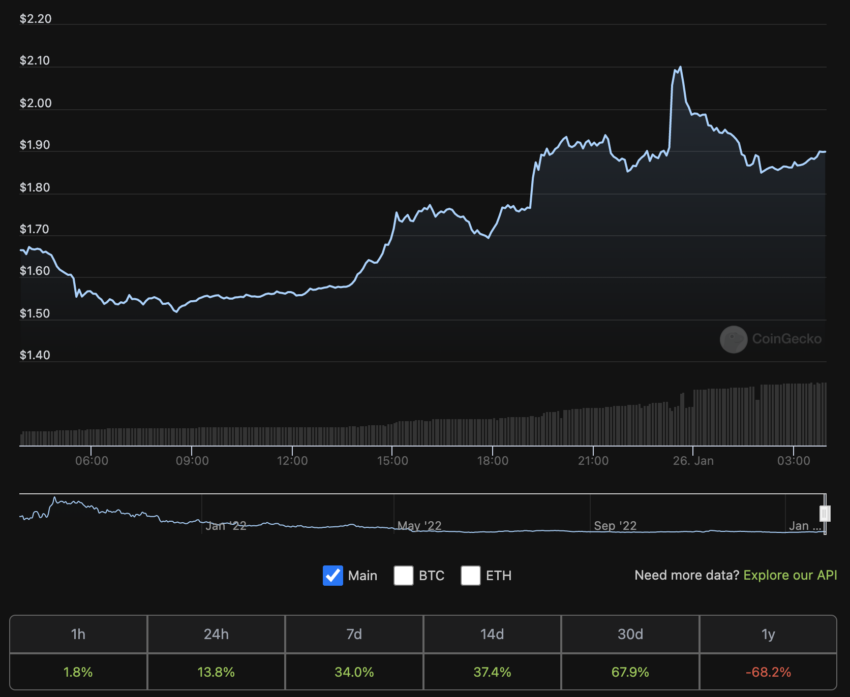
Task: Click the 1.8% one-hour change value
Action: (78, 672)
